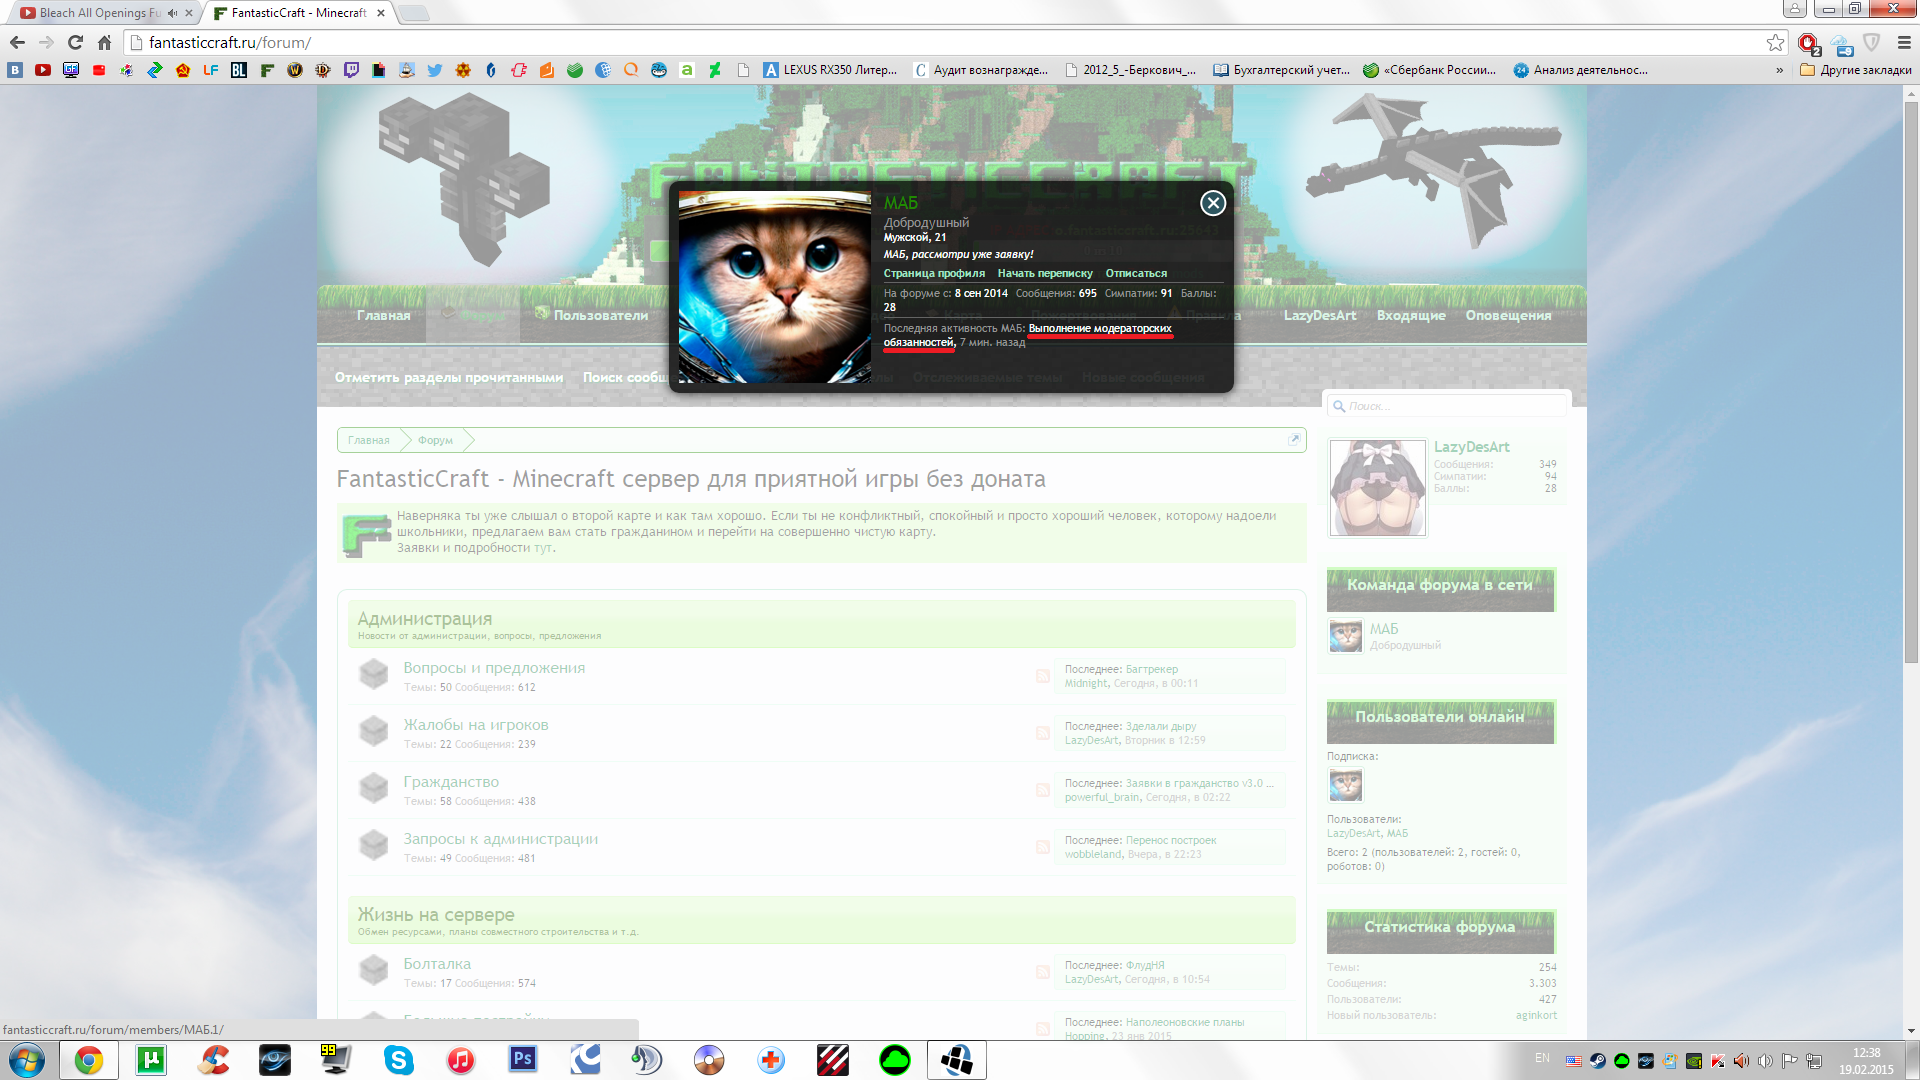Screen dimensions: 1920x1080
Task: Unfollow МАБ via Отписаться link
Action: pos(1136,273)
